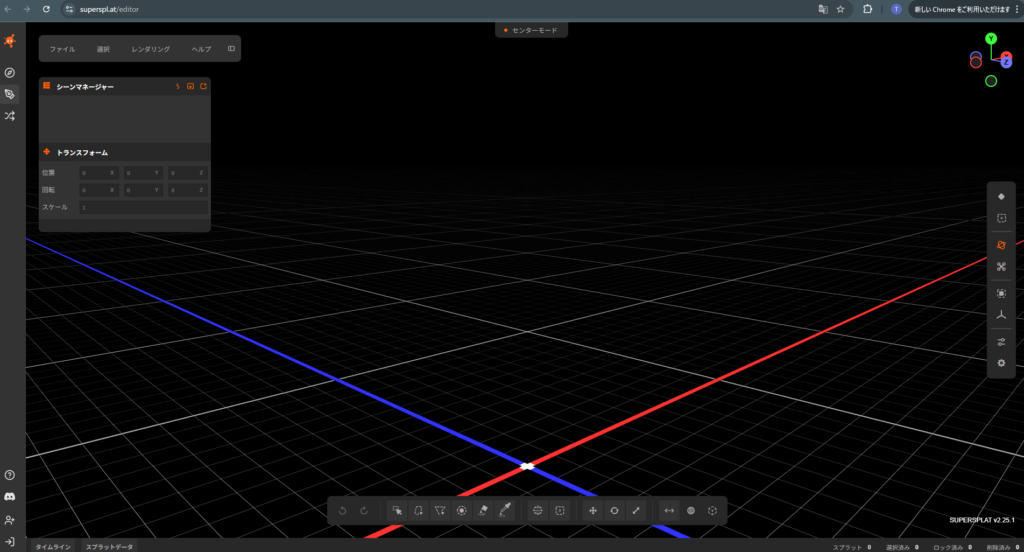Open the Discord icon in sidebar
The width and height of the screenshot is (1024, 552).
pyautogui.click(x=10, y=496)
